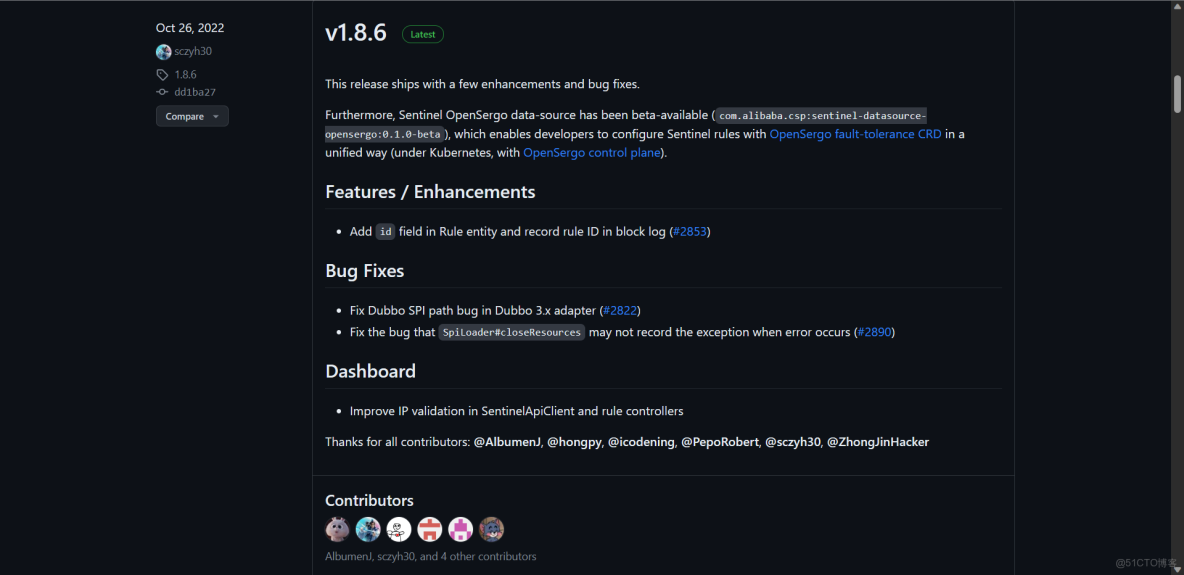The width and height of the screenshot is (1184, 575).
Task: Open pull request #2890
Action: click(874, 332)
